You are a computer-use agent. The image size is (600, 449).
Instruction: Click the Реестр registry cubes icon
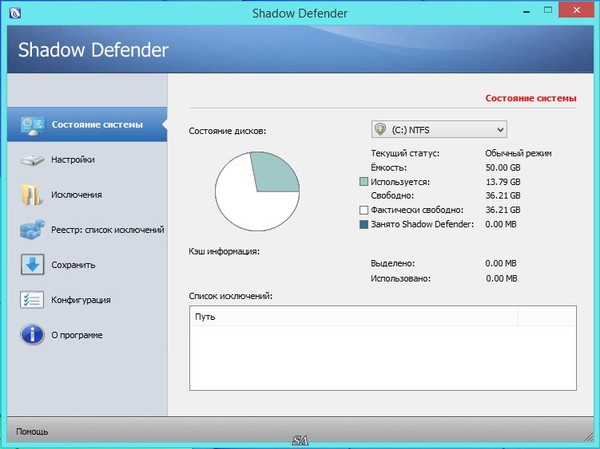[x=33, y=229]
